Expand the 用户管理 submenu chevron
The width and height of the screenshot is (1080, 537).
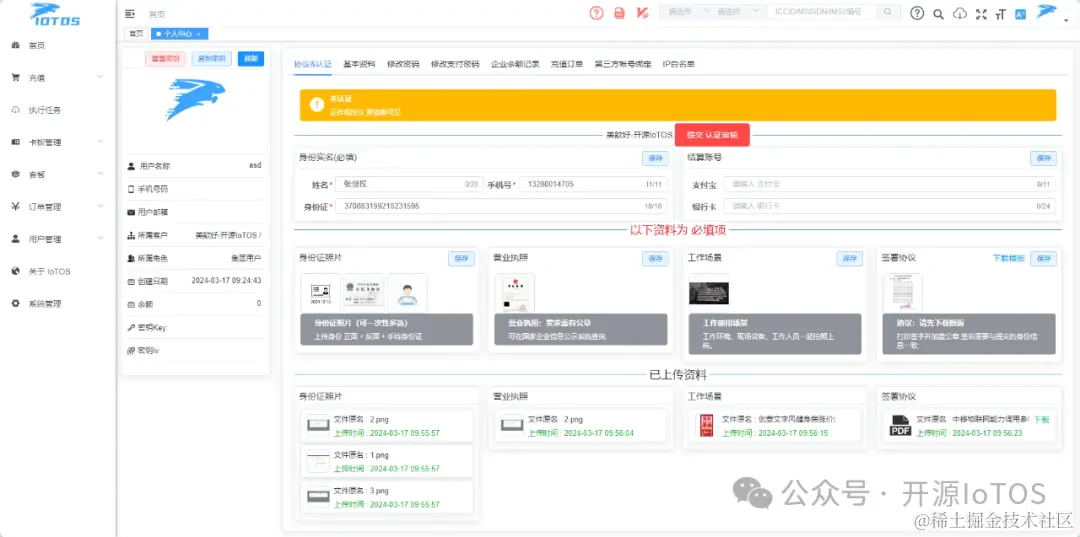coord(101,238)
